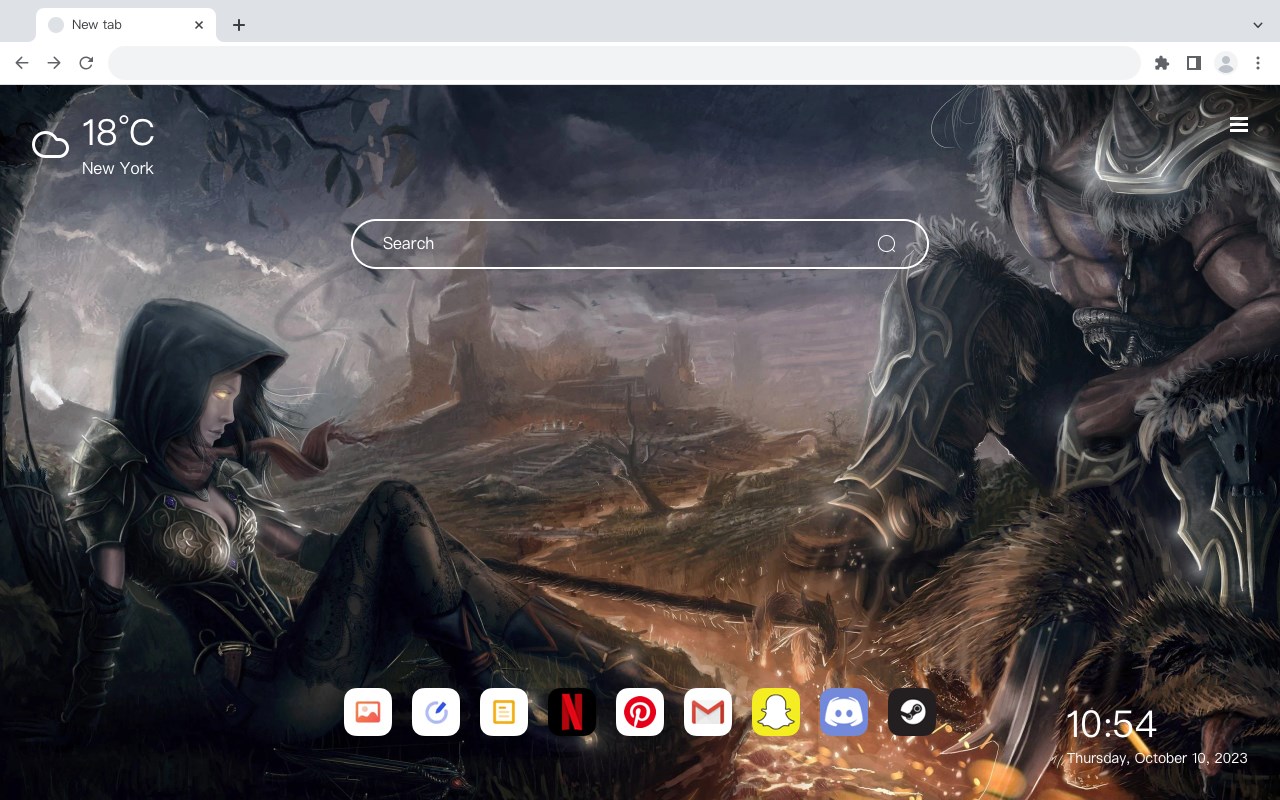Click the search magnifier icon
1280x800 pixels.
click(x=886, y=244)
